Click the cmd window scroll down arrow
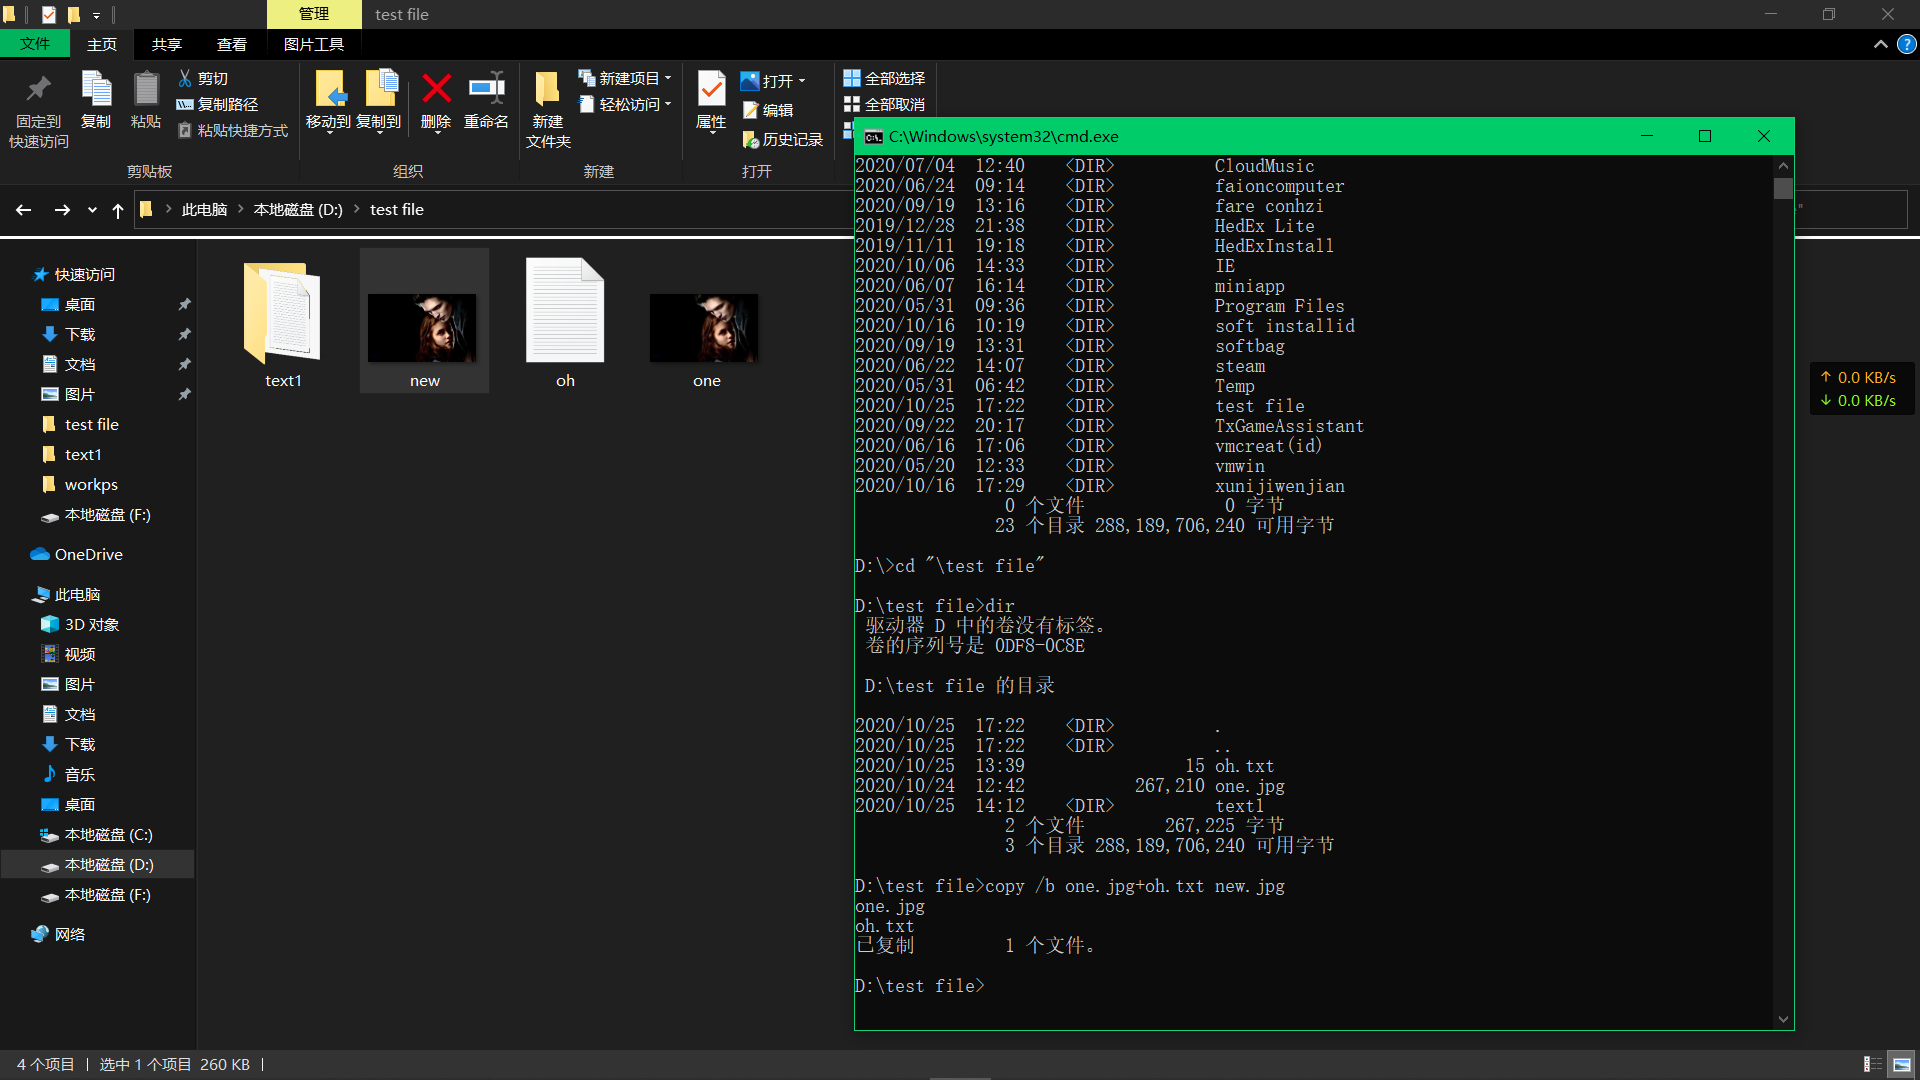 point(1783,1019)
